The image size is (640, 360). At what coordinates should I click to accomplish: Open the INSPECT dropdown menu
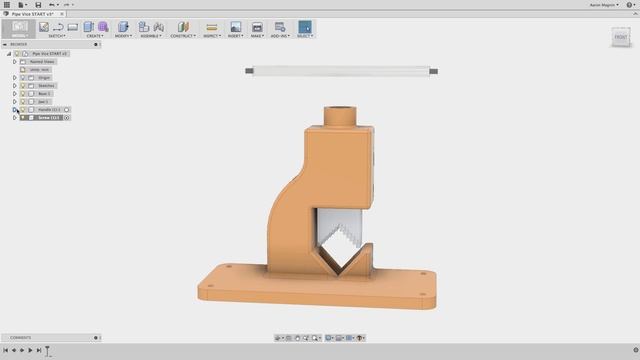click(212, 36)
